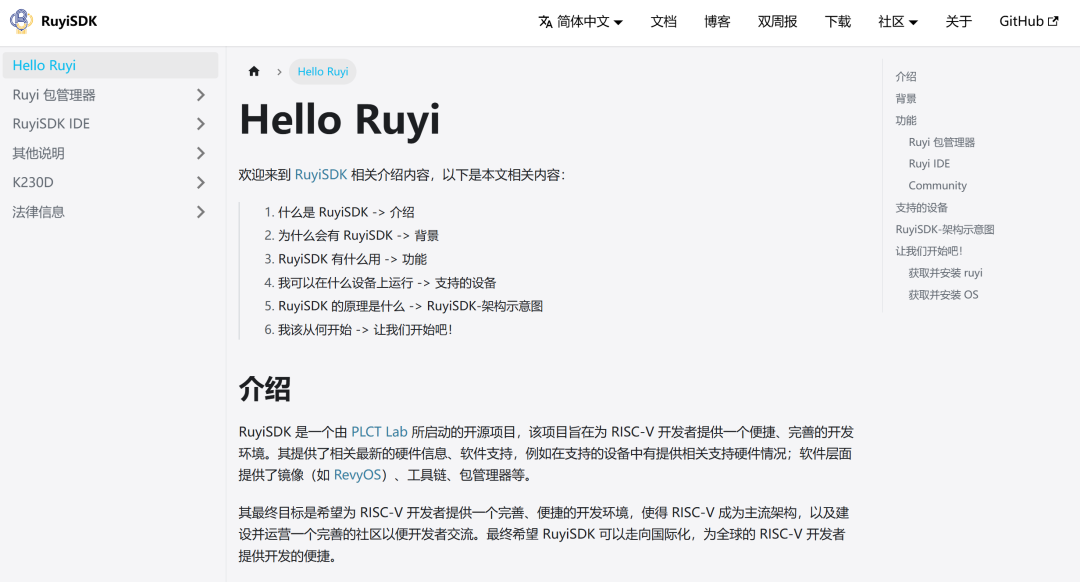
Task: Follow the PLCT Lab link
Action: [x=380, y=432]
